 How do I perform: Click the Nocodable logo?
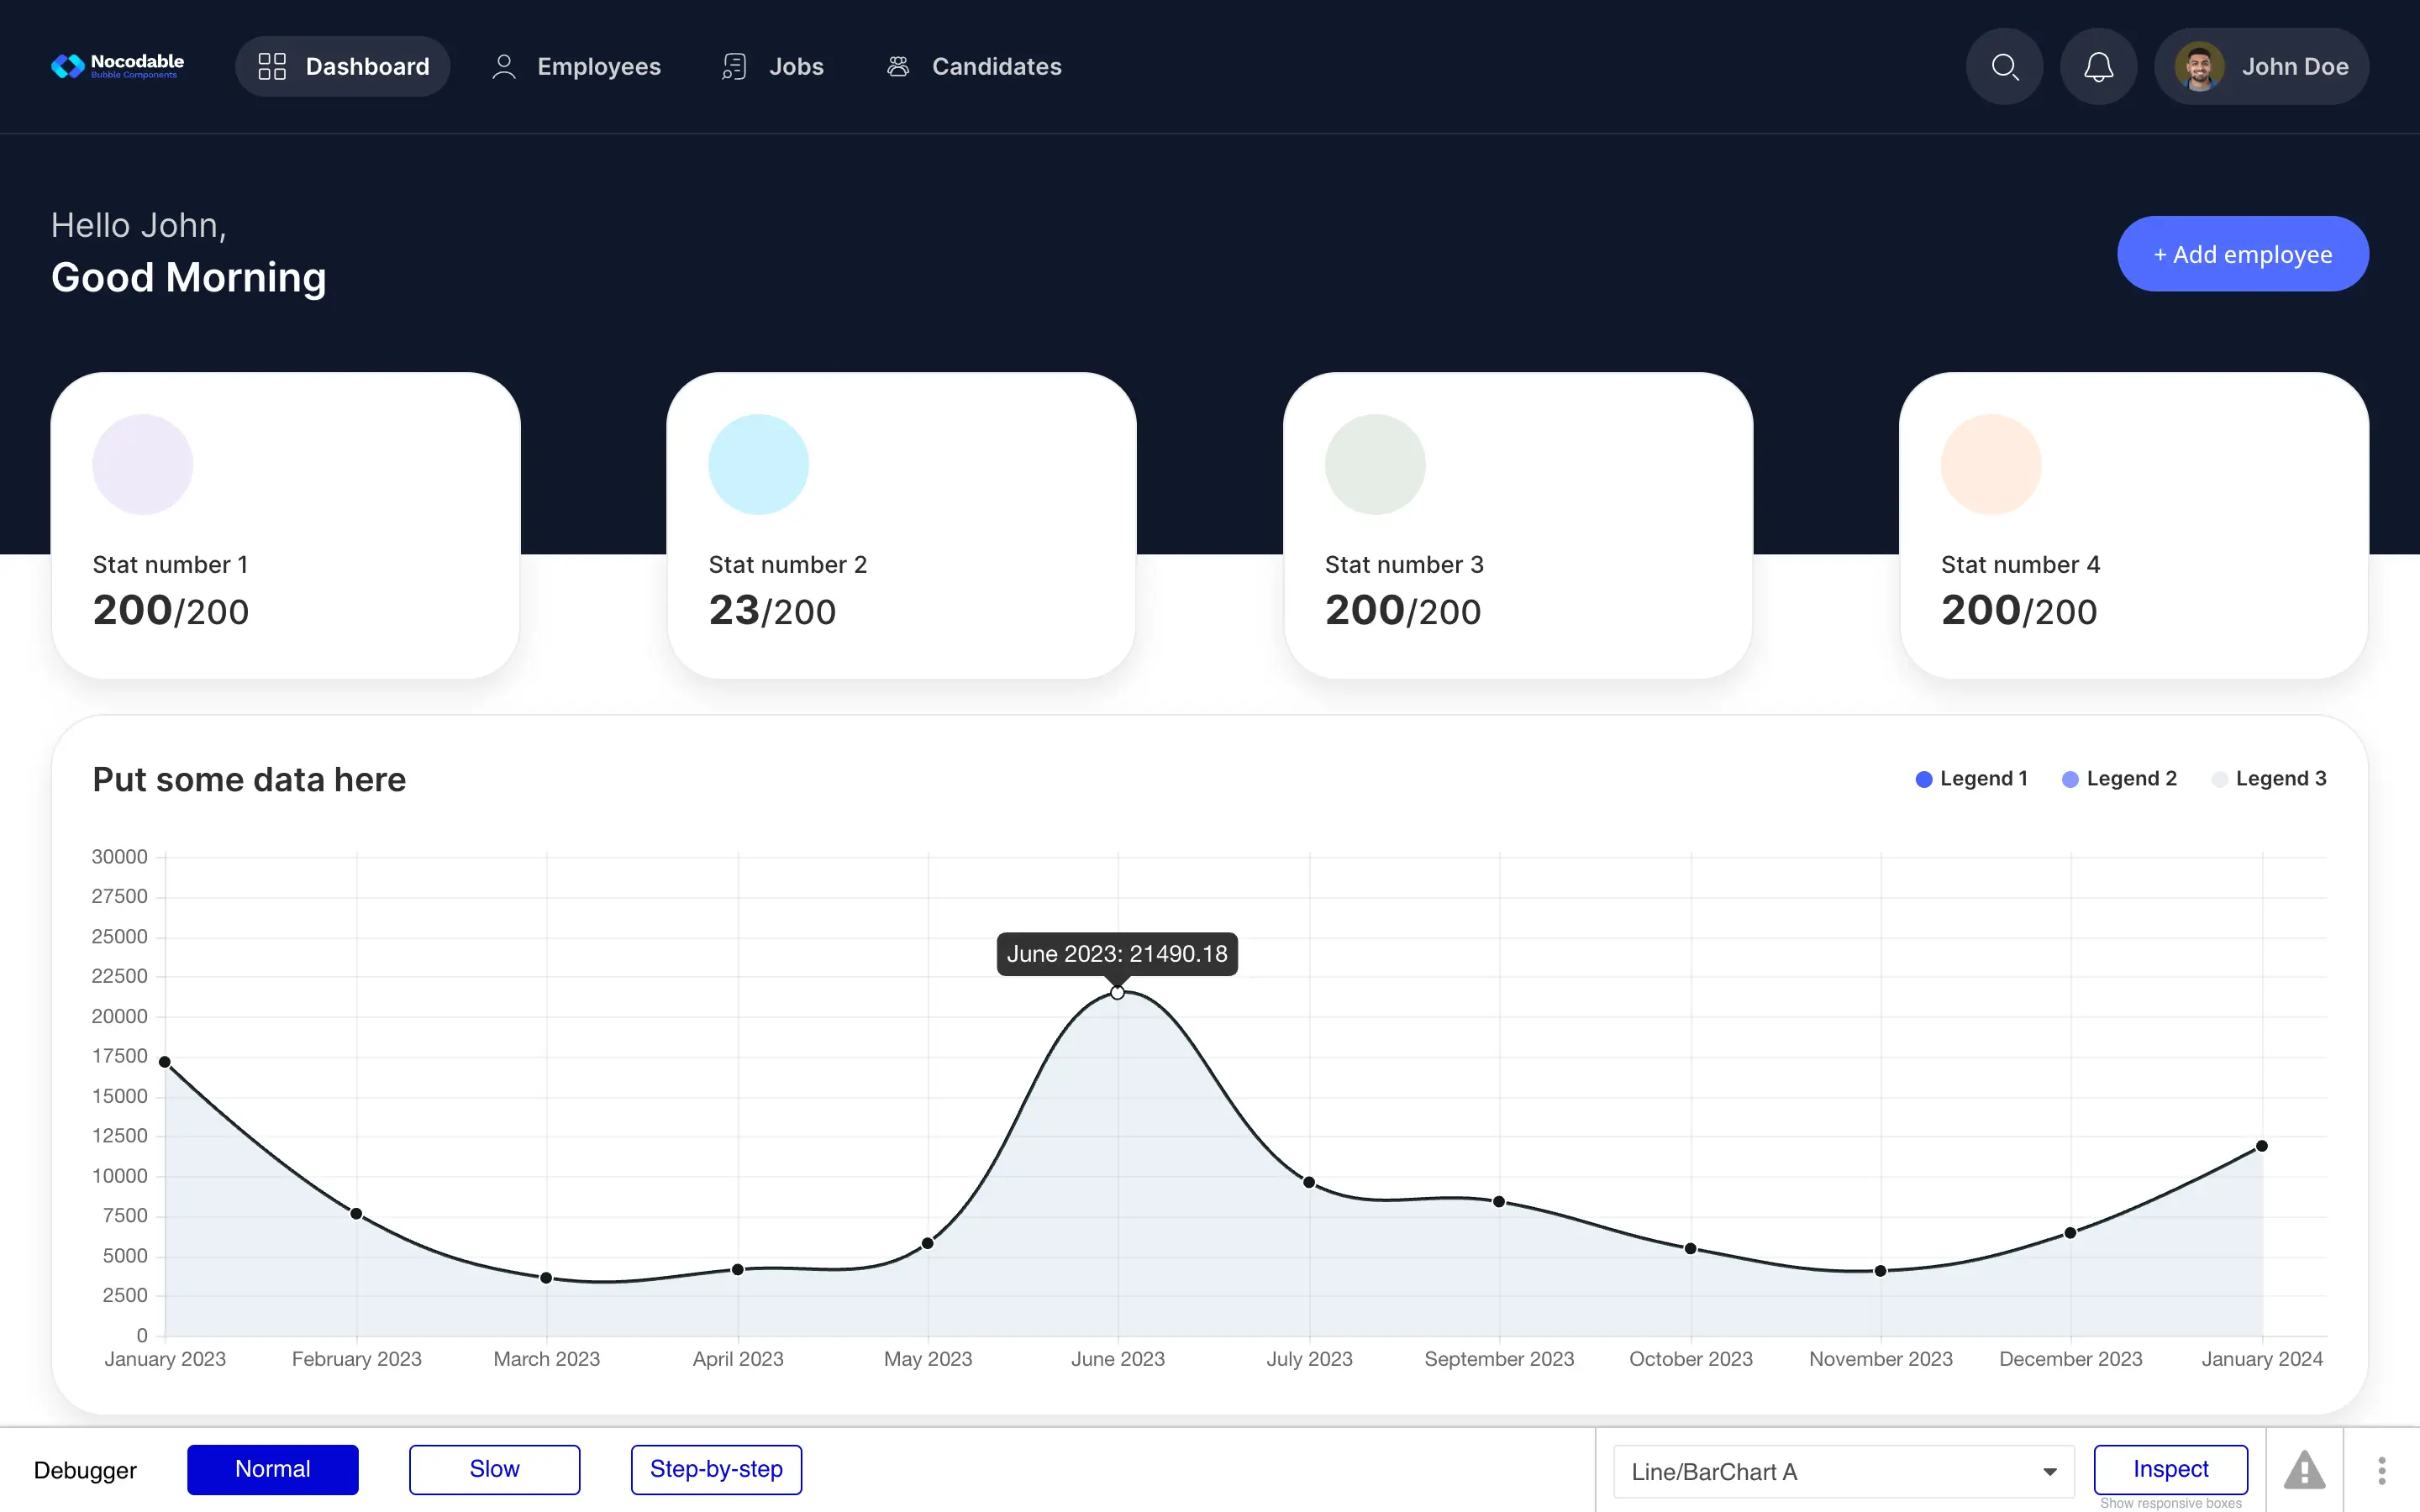tap(117, 66)
